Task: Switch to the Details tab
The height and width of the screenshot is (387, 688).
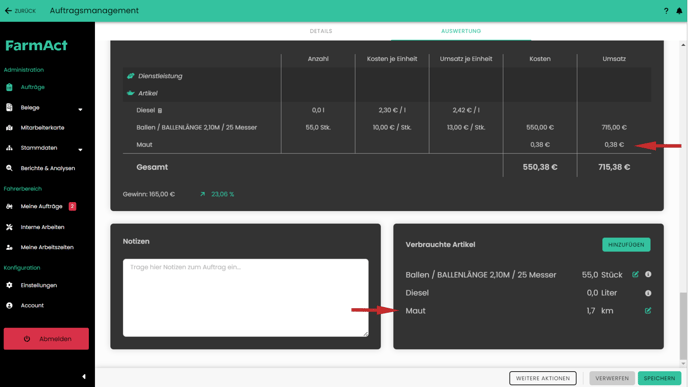Action: tap(321, 31)
